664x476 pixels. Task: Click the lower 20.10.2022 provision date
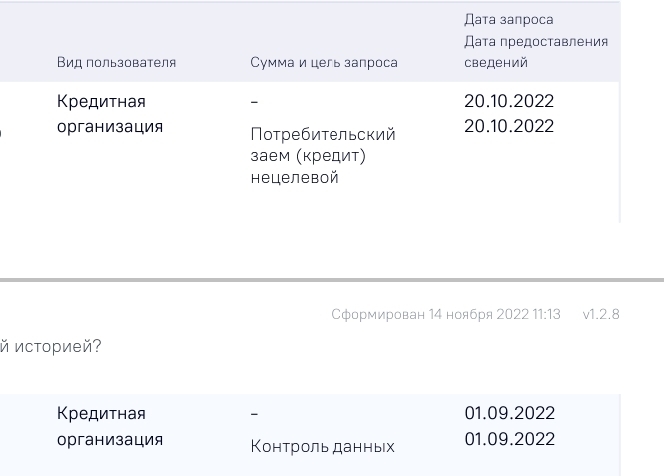tap(509, 126)
